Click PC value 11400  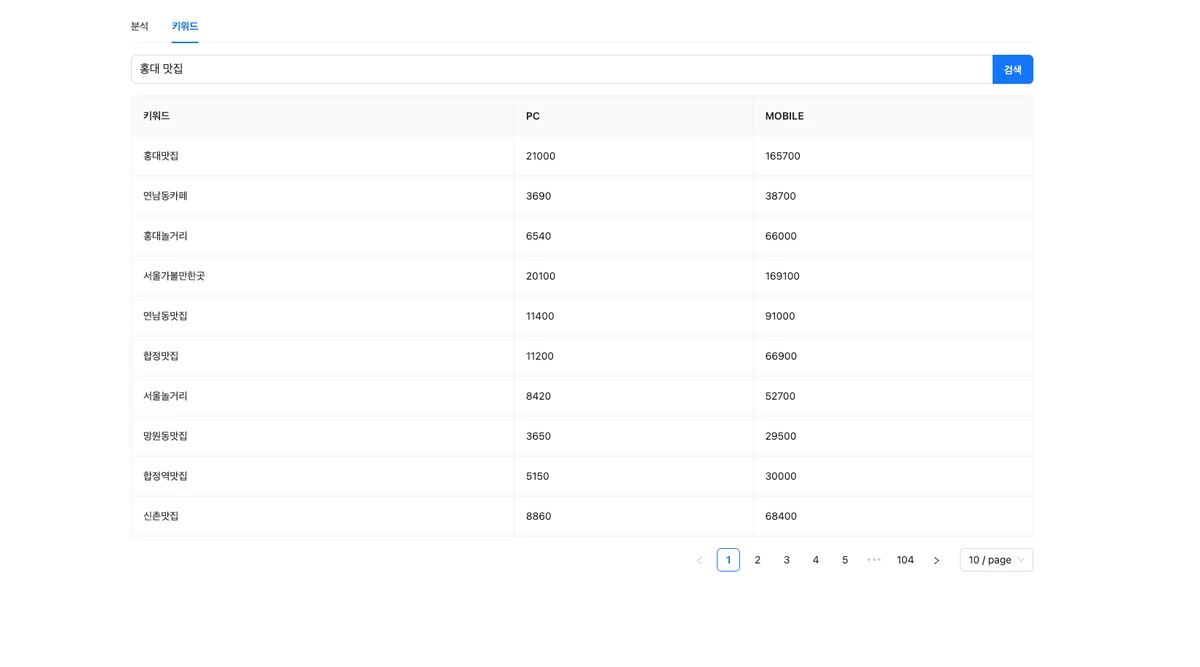540,316
